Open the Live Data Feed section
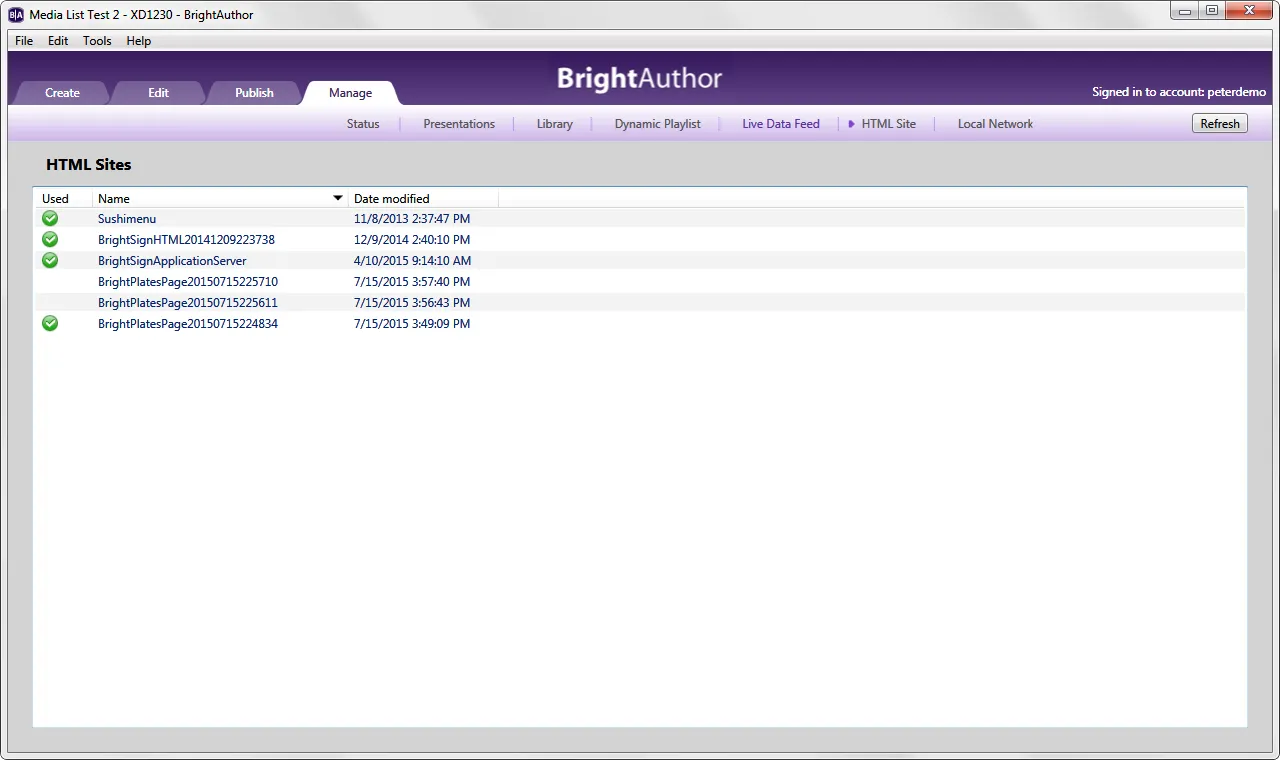The image size is (1280, 760). coord(781,124)
